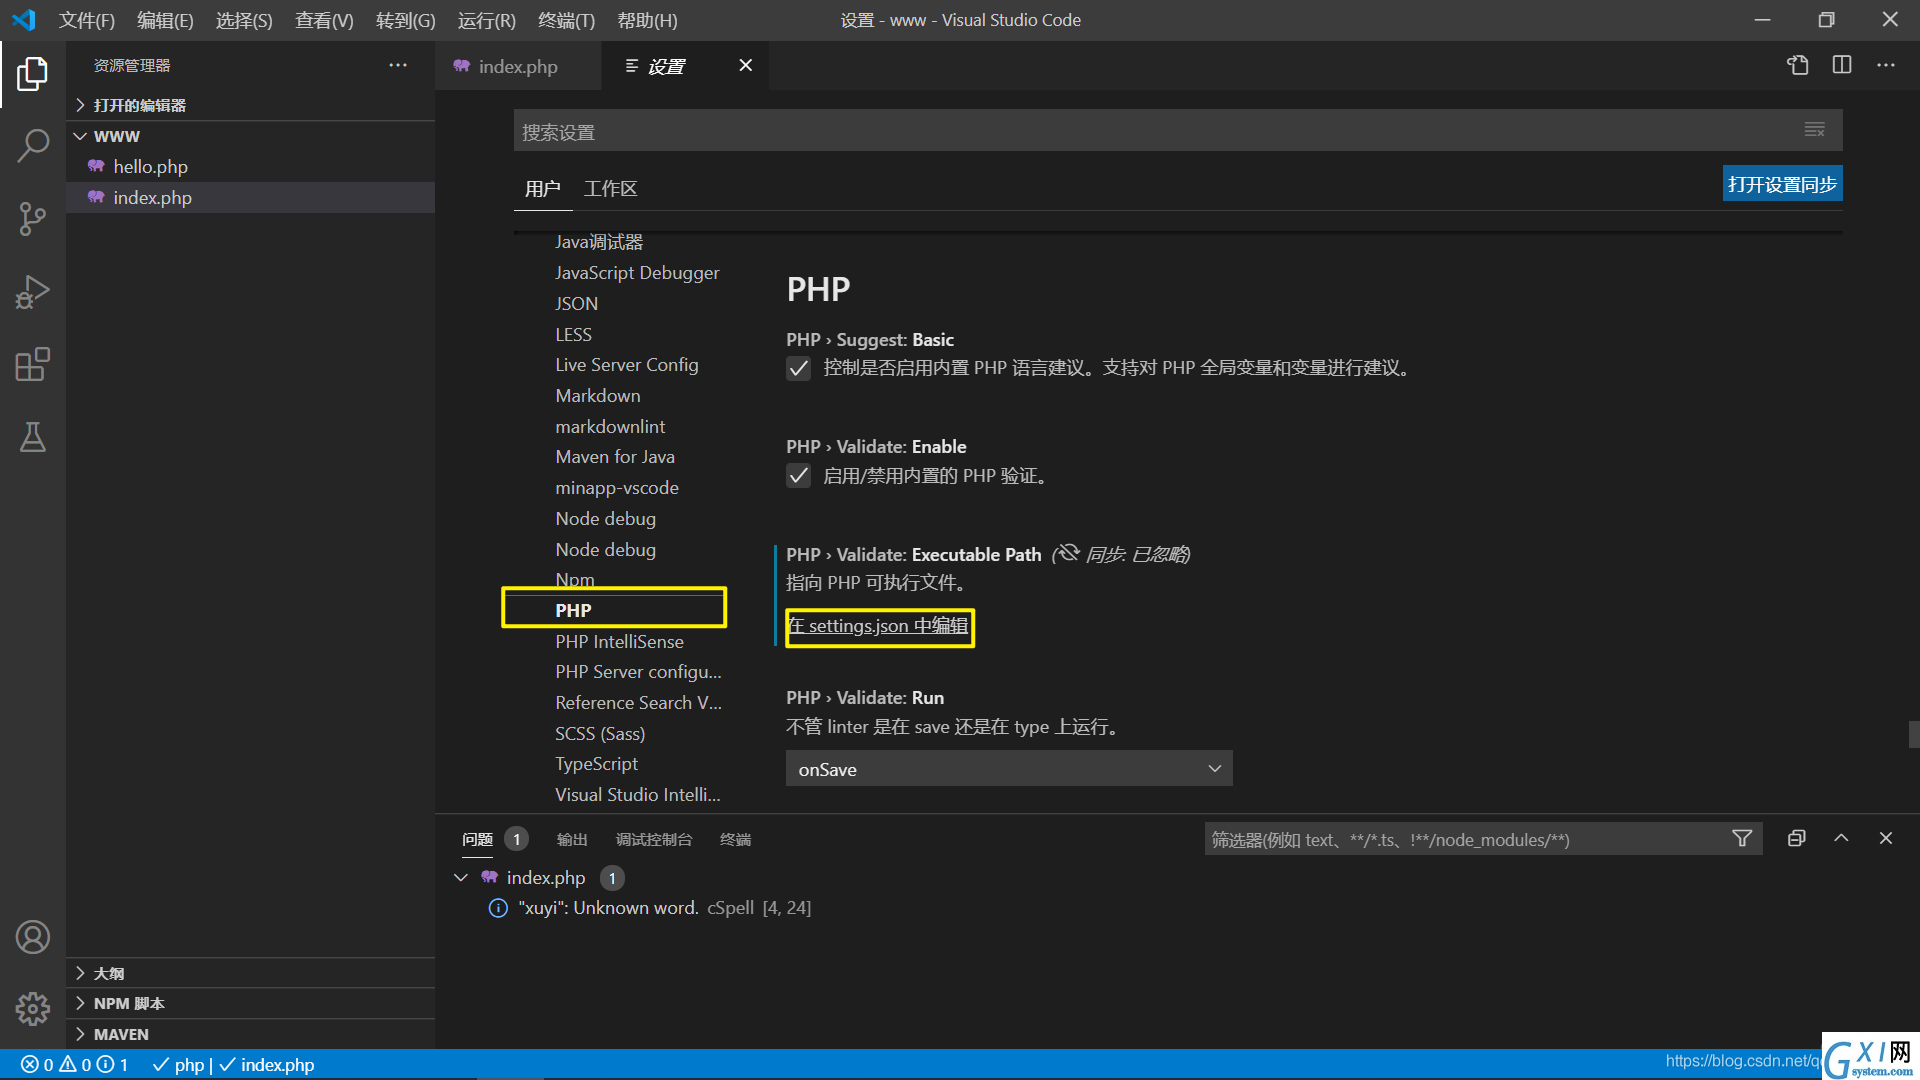Click the info icon beside xuyi warning
This screenshot has width=1920, height=1080.
(497, 908)
